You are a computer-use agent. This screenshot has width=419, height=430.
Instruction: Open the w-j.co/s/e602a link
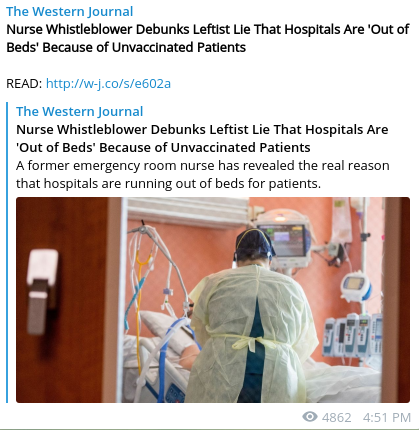click(108, 83)
